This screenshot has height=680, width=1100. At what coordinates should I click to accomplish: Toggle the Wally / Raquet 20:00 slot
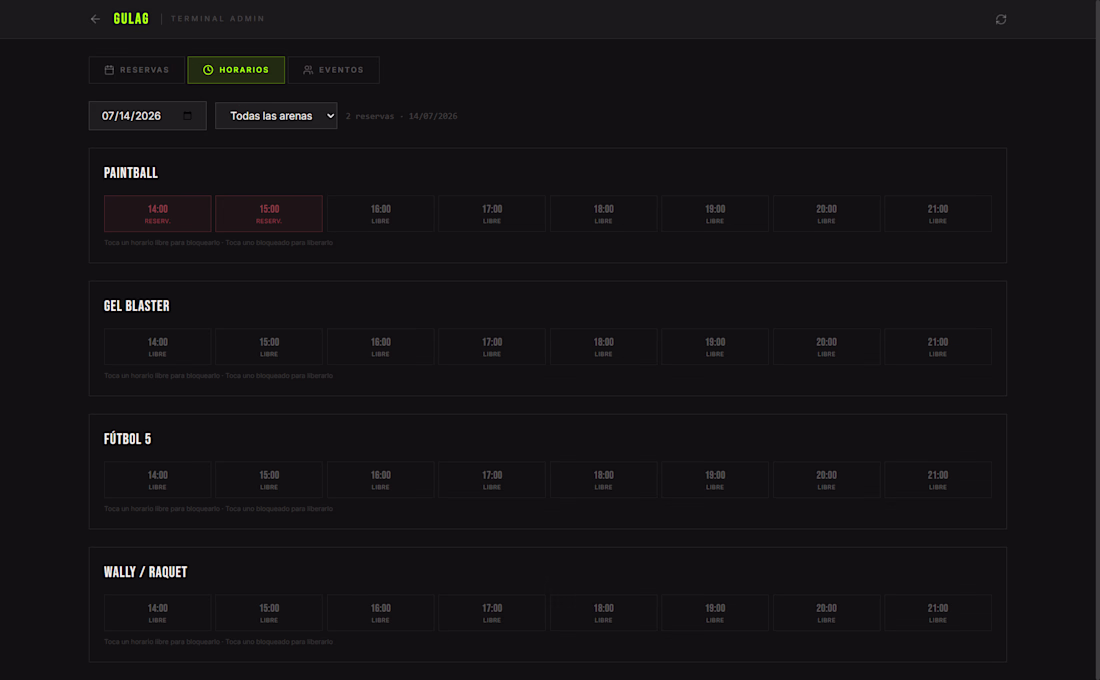[x=826, y=613]
